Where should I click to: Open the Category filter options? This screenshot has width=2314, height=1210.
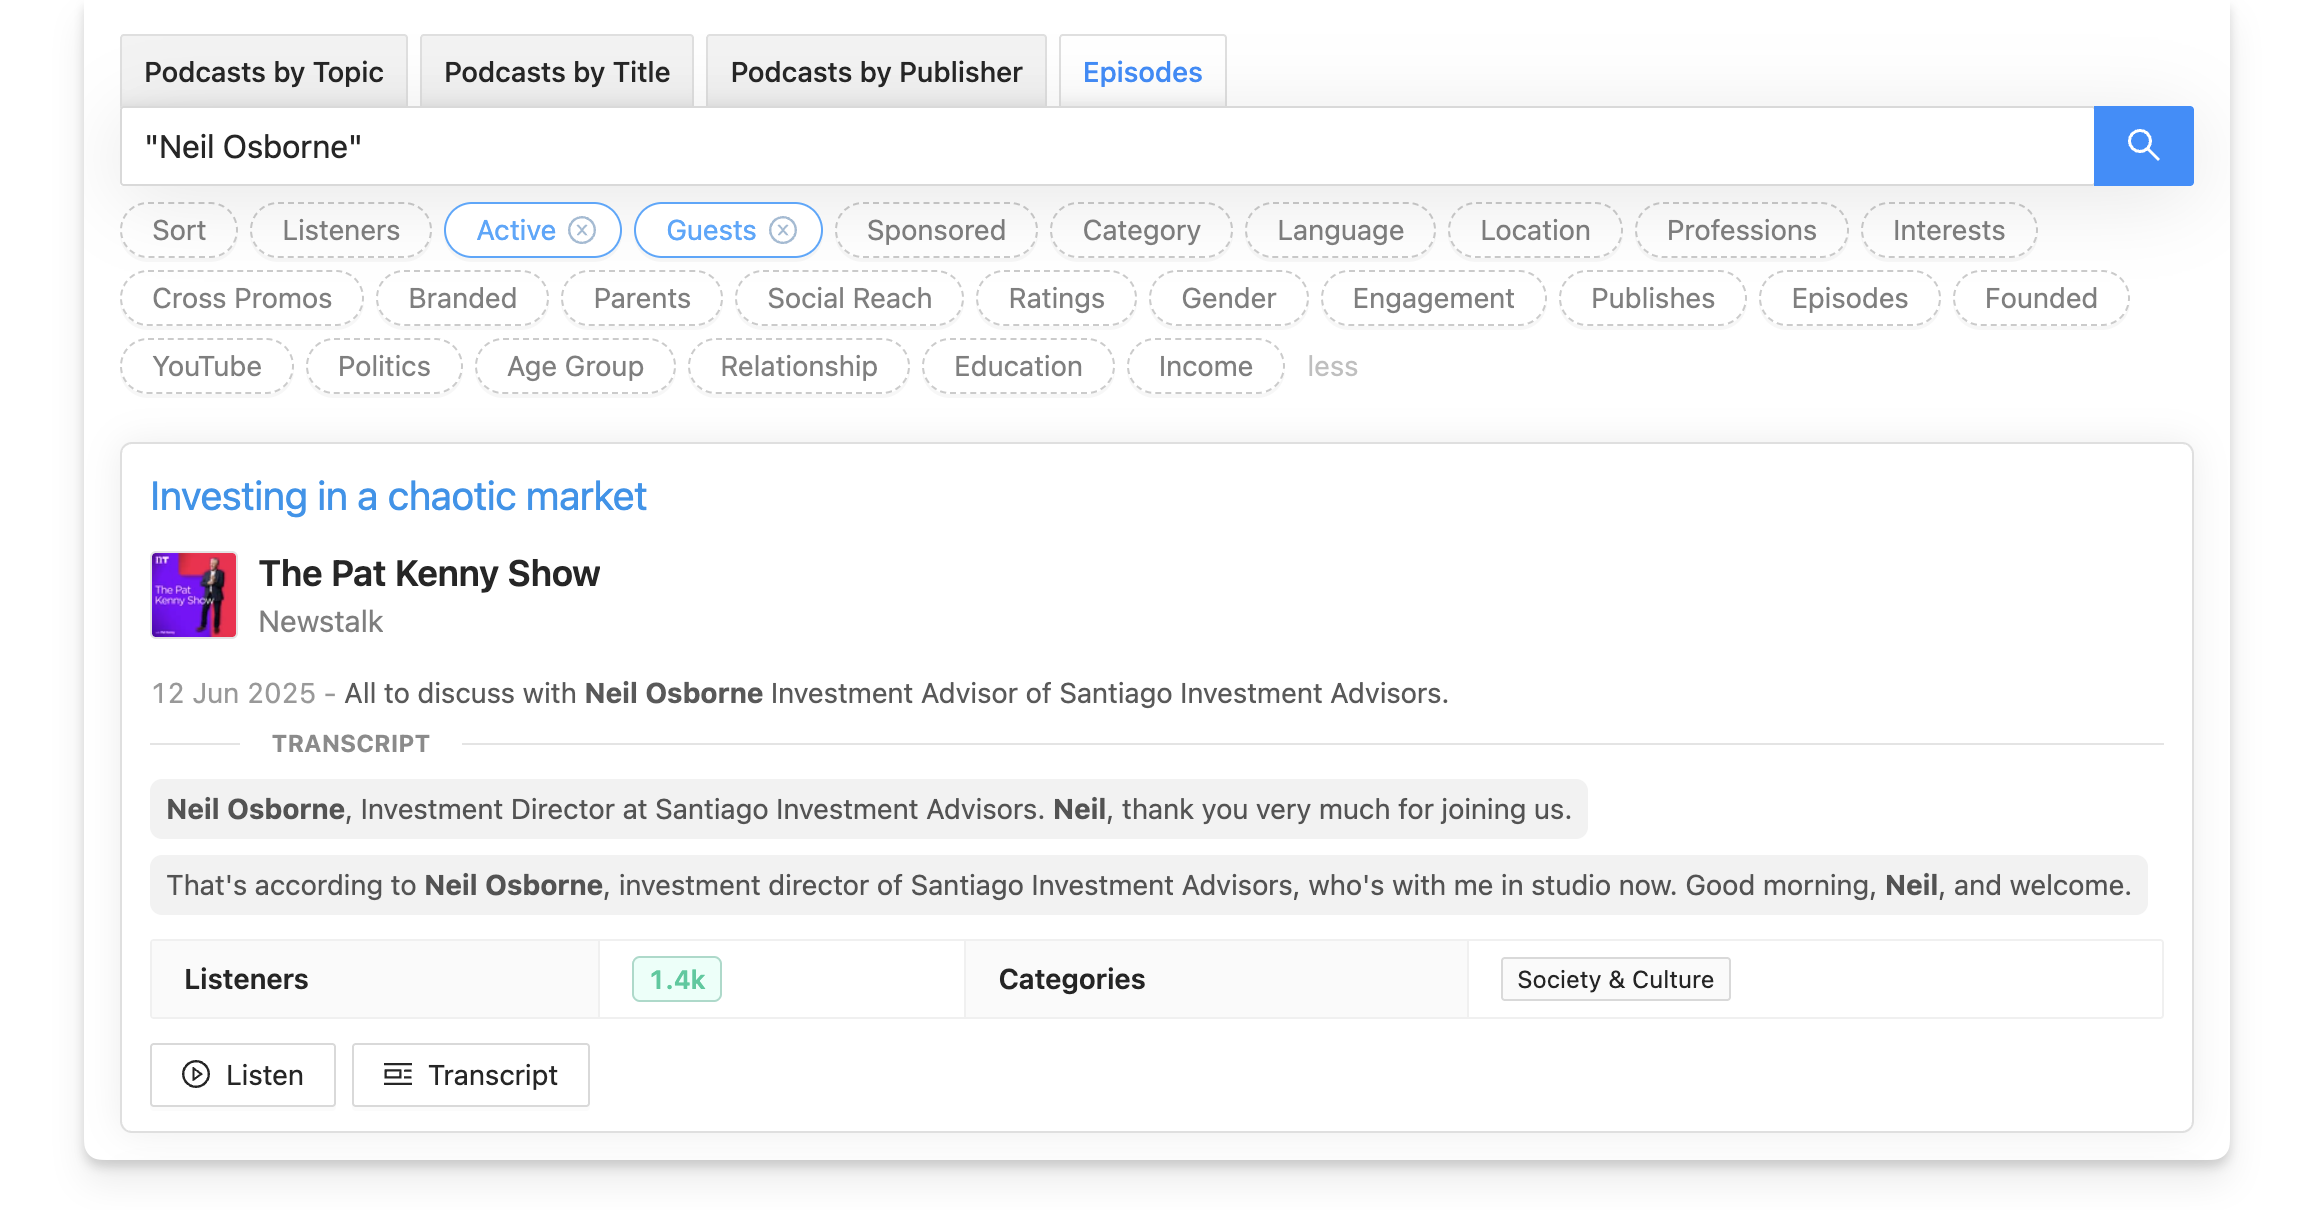[x=1141, y=230]
